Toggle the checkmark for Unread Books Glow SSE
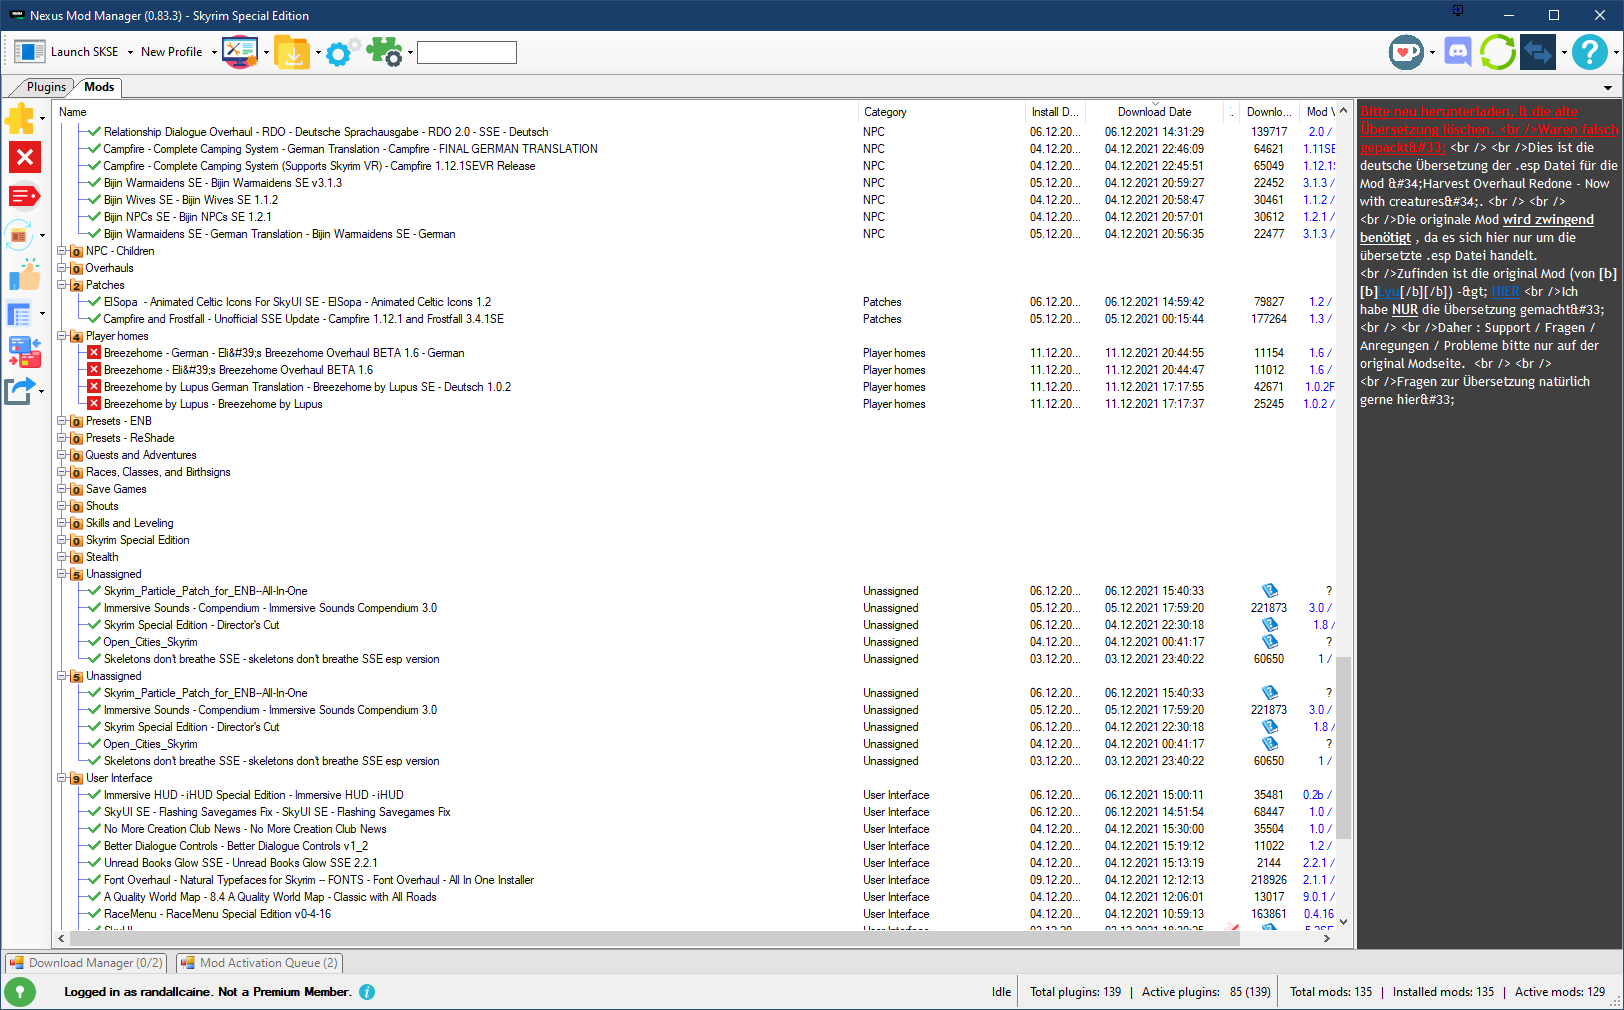The image size is (1624, 1010). tap(95, 863)
